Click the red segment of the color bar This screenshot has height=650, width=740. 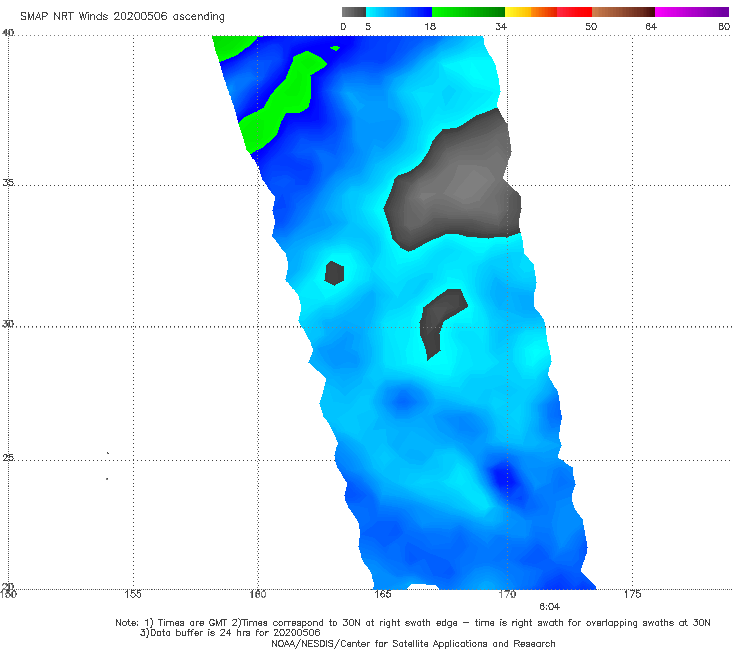[574, 12]
